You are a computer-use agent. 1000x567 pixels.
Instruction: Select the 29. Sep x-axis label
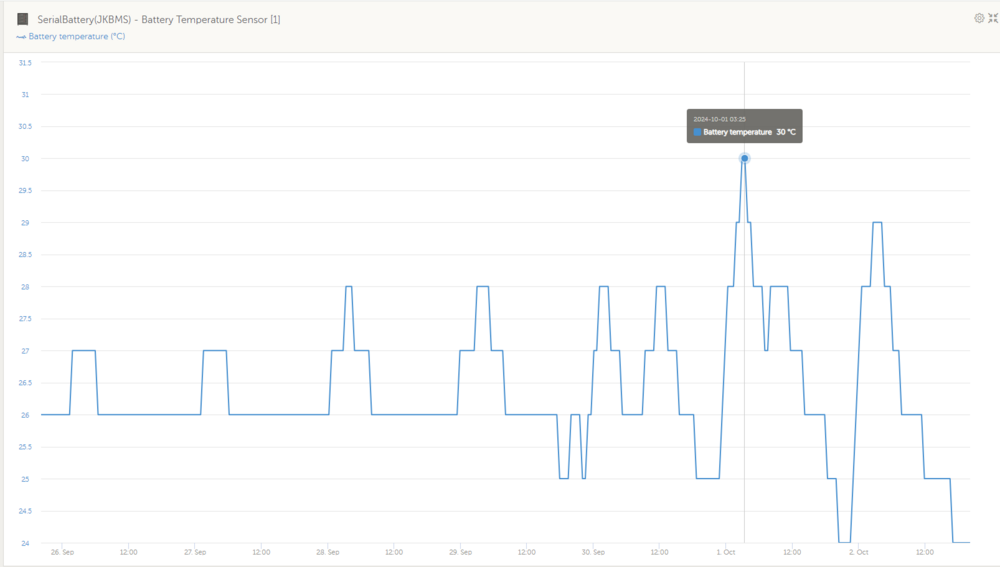(x=460, y=551)
